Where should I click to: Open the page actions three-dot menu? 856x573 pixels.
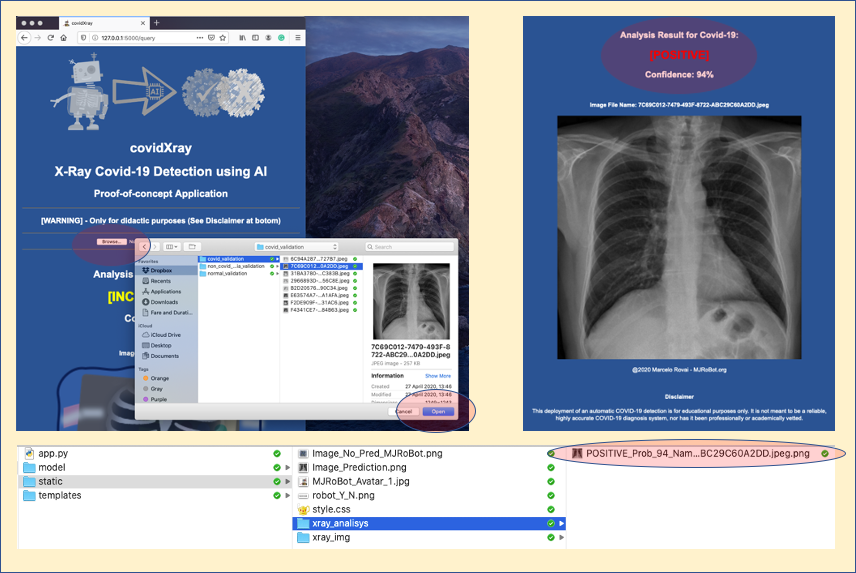pyautogui.click(x=199, y=38)
